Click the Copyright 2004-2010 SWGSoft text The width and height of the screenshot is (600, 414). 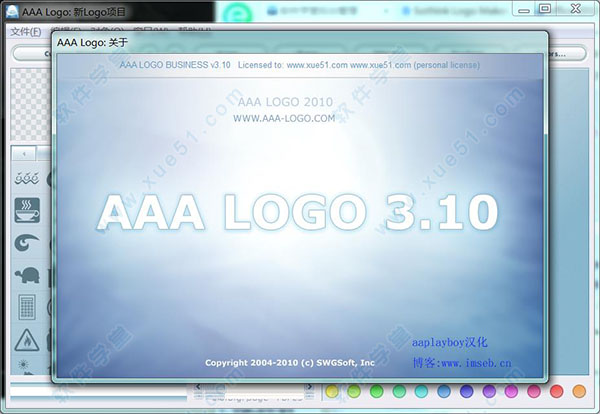pyautogui.click(x=290, y=363)
